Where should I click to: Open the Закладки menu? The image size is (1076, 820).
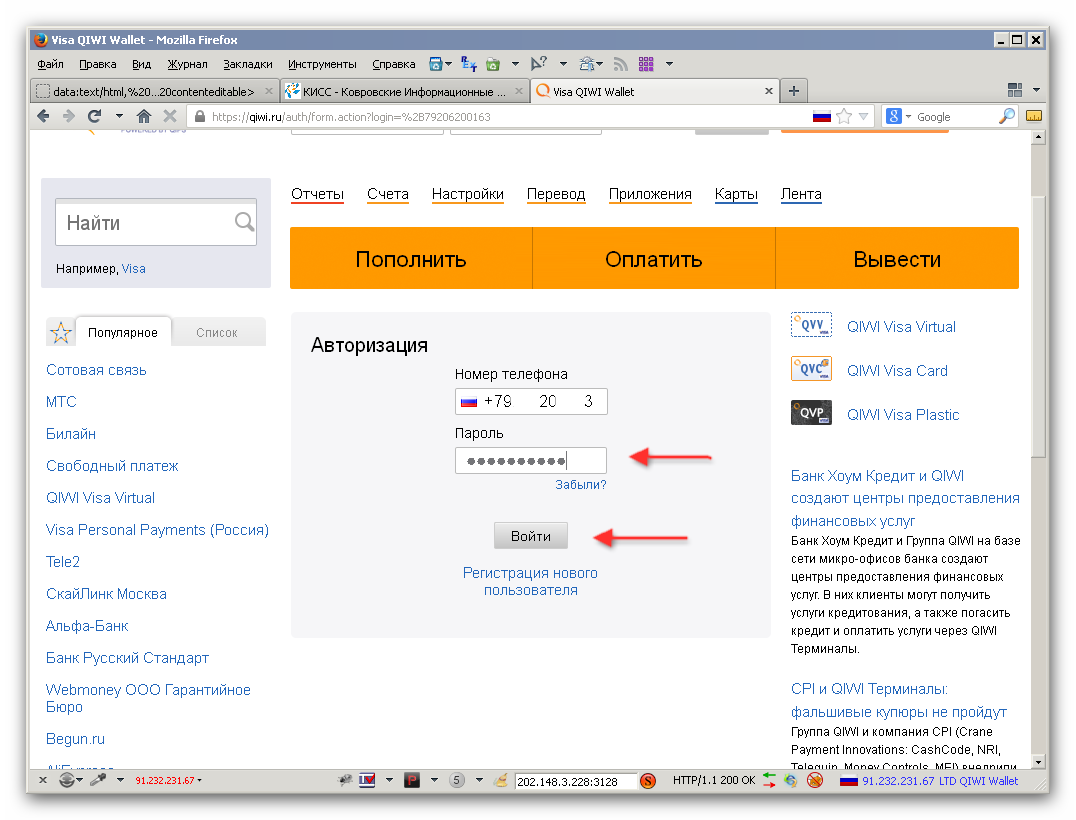point(248,64)
